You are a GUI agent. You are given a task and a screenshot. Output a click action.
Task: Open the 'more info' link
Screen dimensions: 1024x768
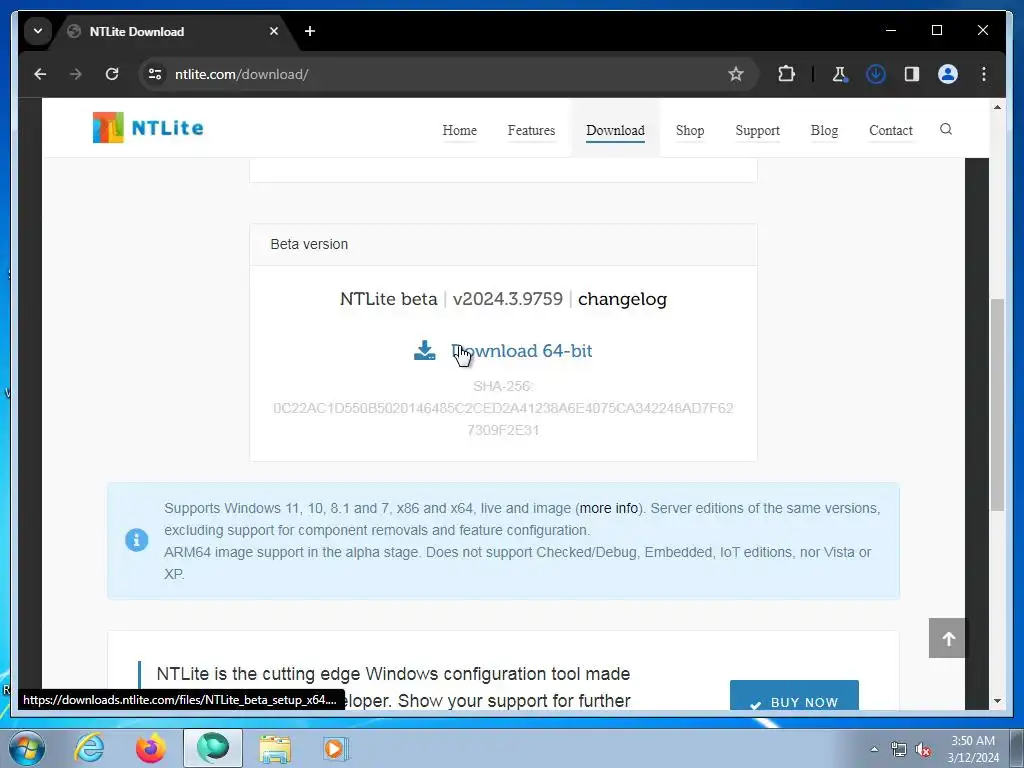pos(609,508)
